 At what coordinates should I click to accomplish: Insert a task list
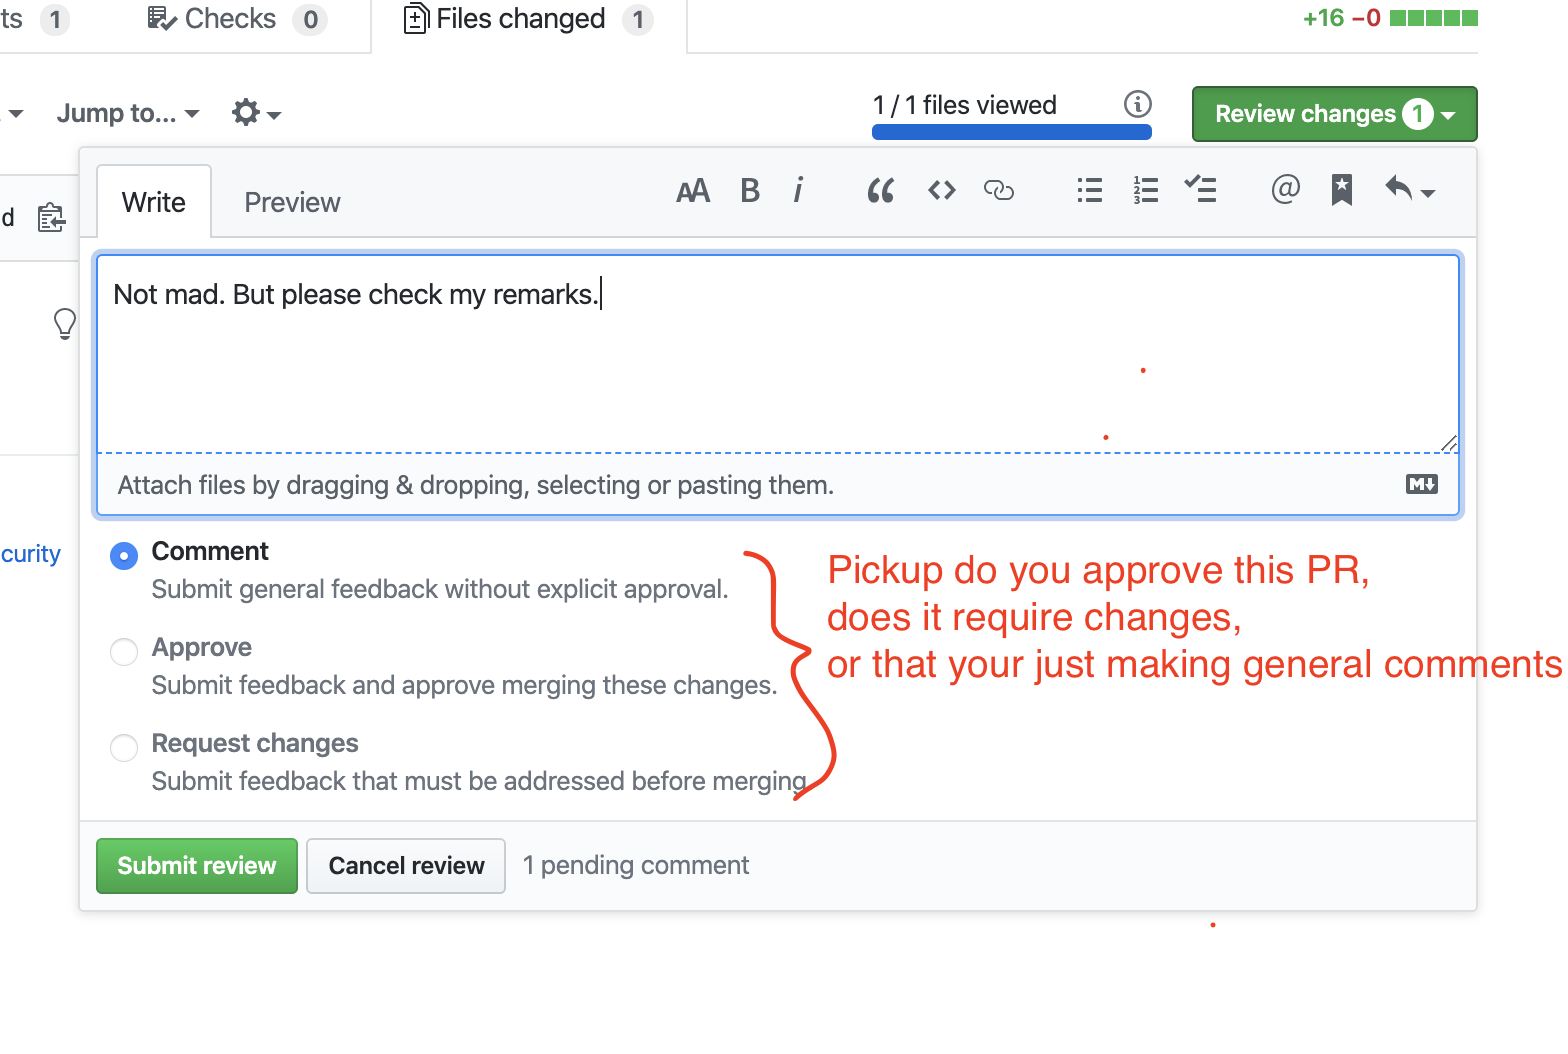coord(1200,189)
